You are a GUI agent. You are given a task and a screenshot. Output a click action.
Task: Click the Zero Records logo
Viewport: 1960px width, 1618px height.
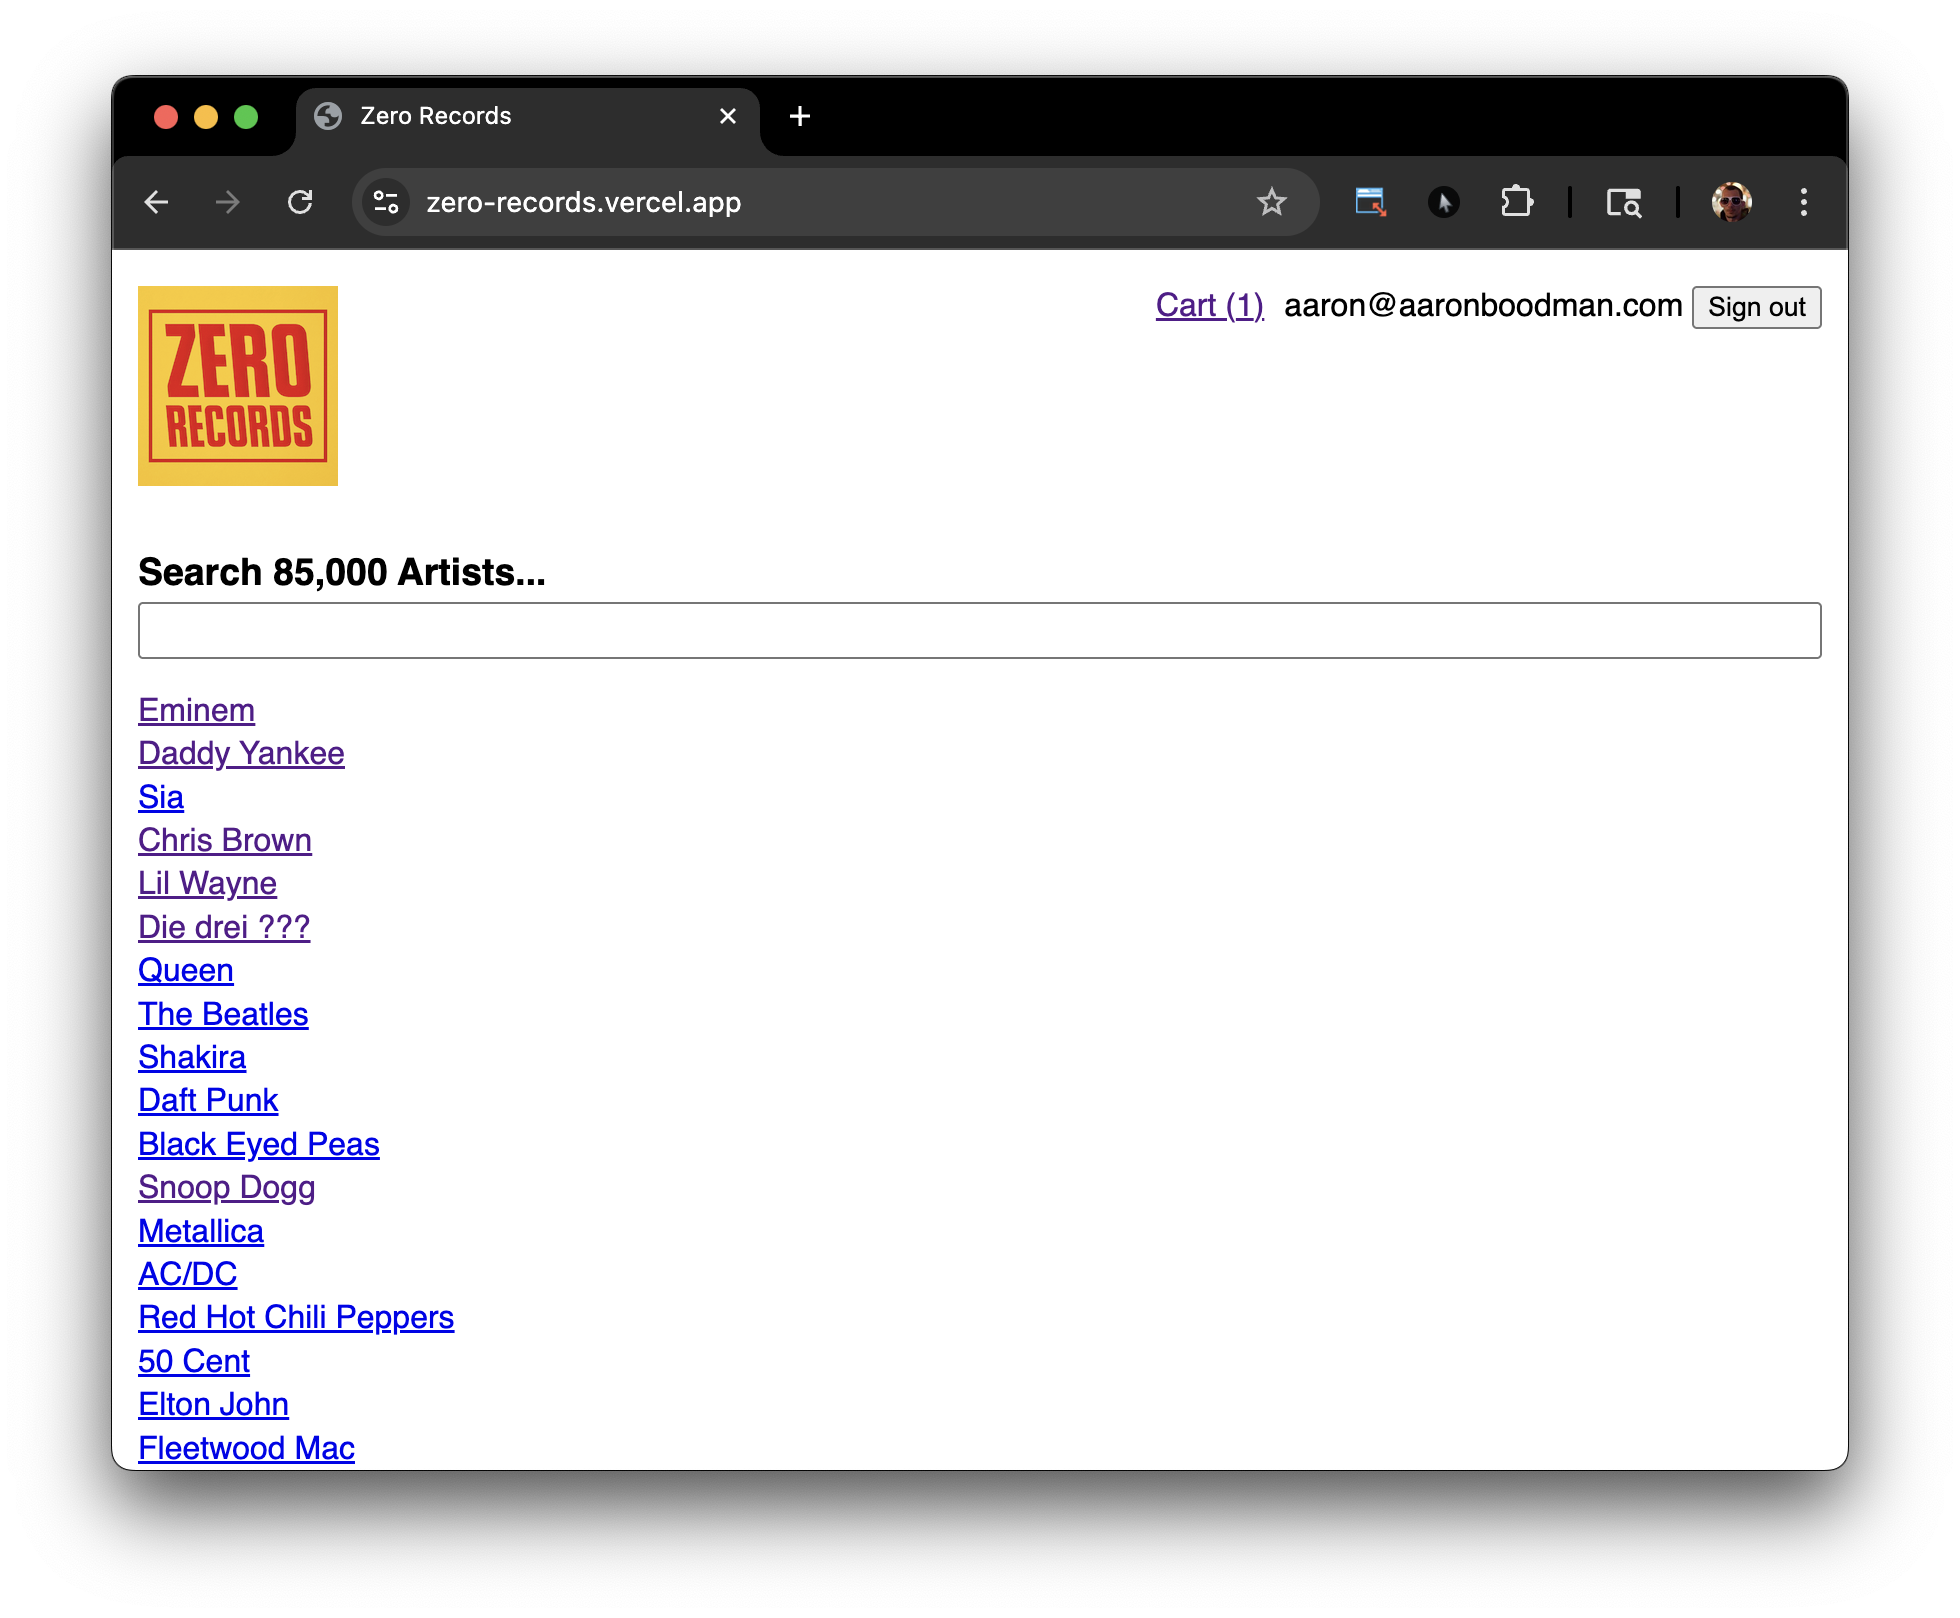[238, 386]
